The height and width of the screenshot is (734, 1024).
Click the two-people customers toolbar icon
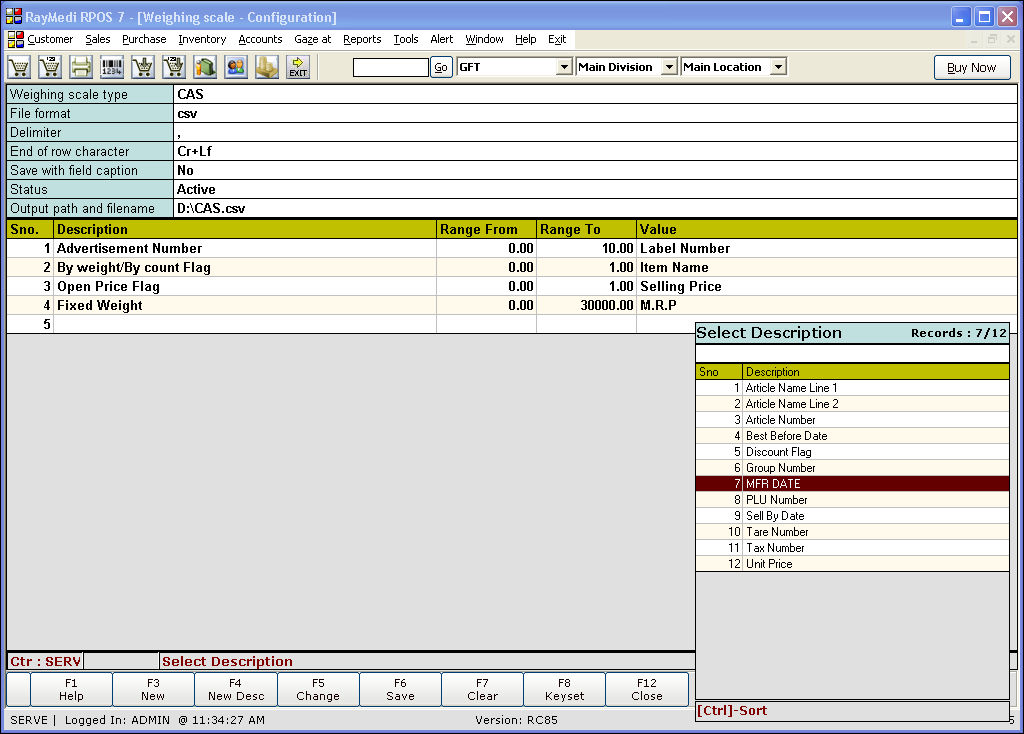(236, 67)
